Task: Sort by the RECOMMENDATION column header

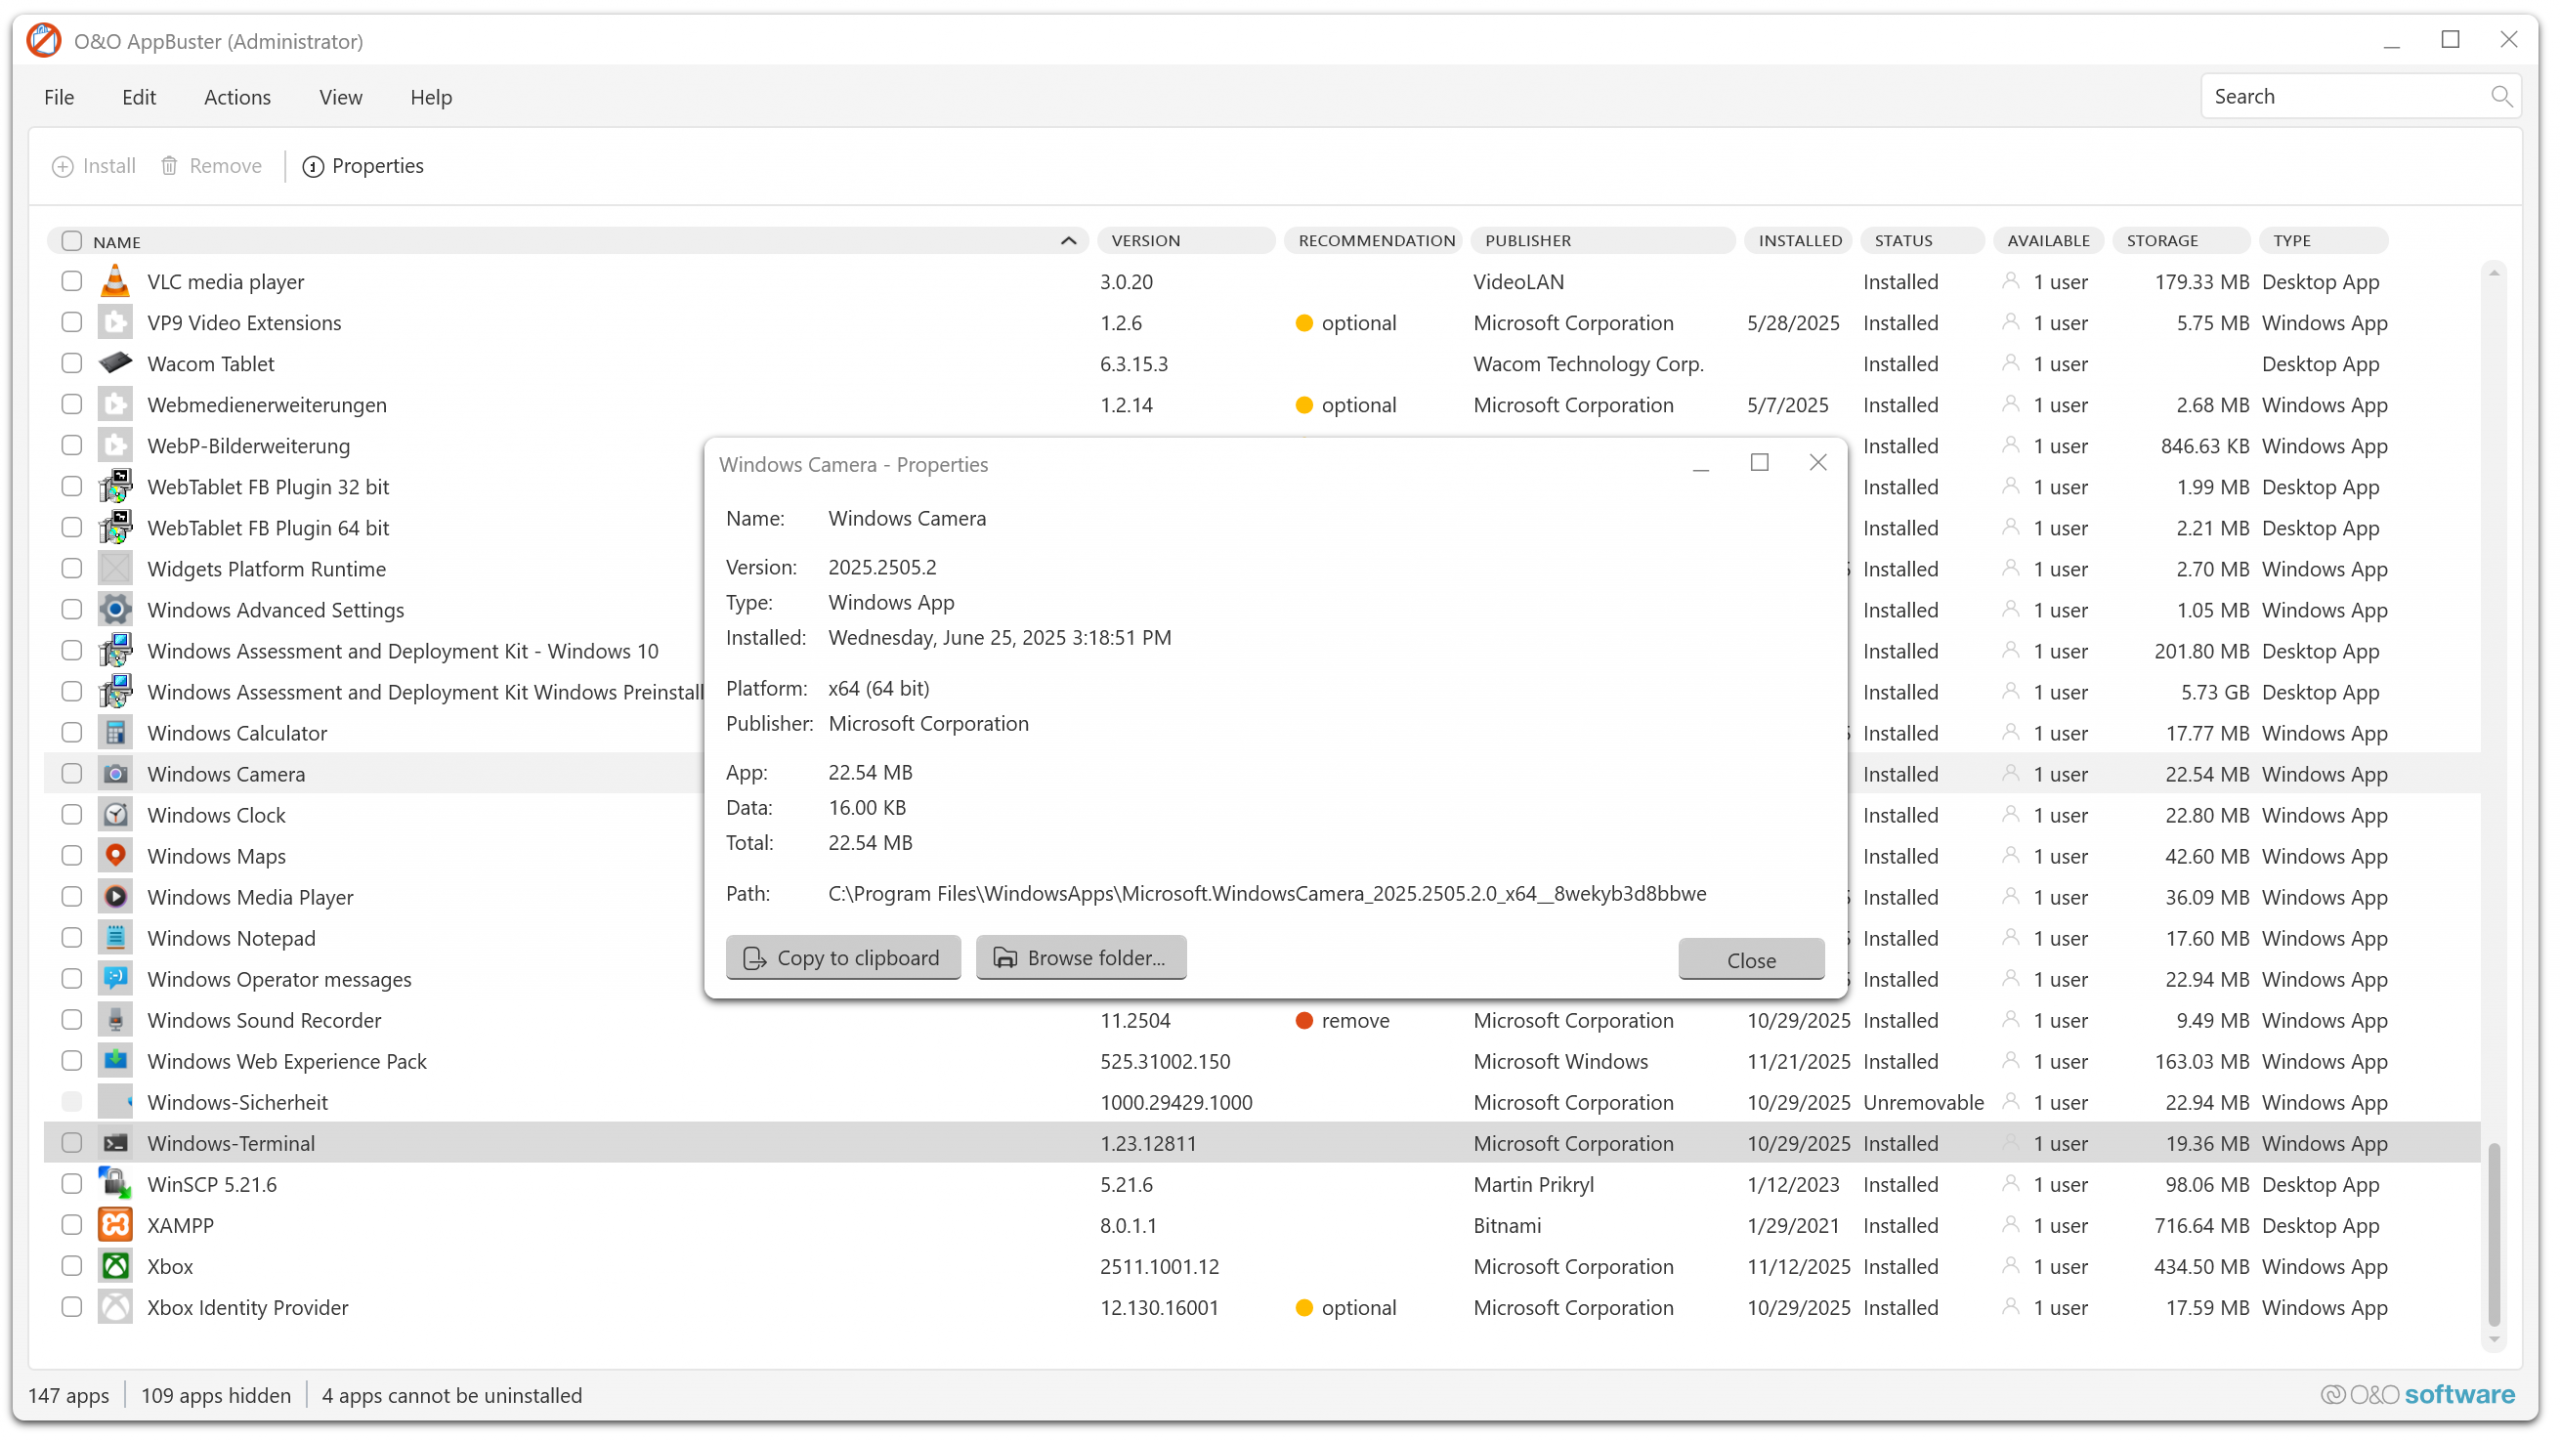Action: tap(1376, 241)
